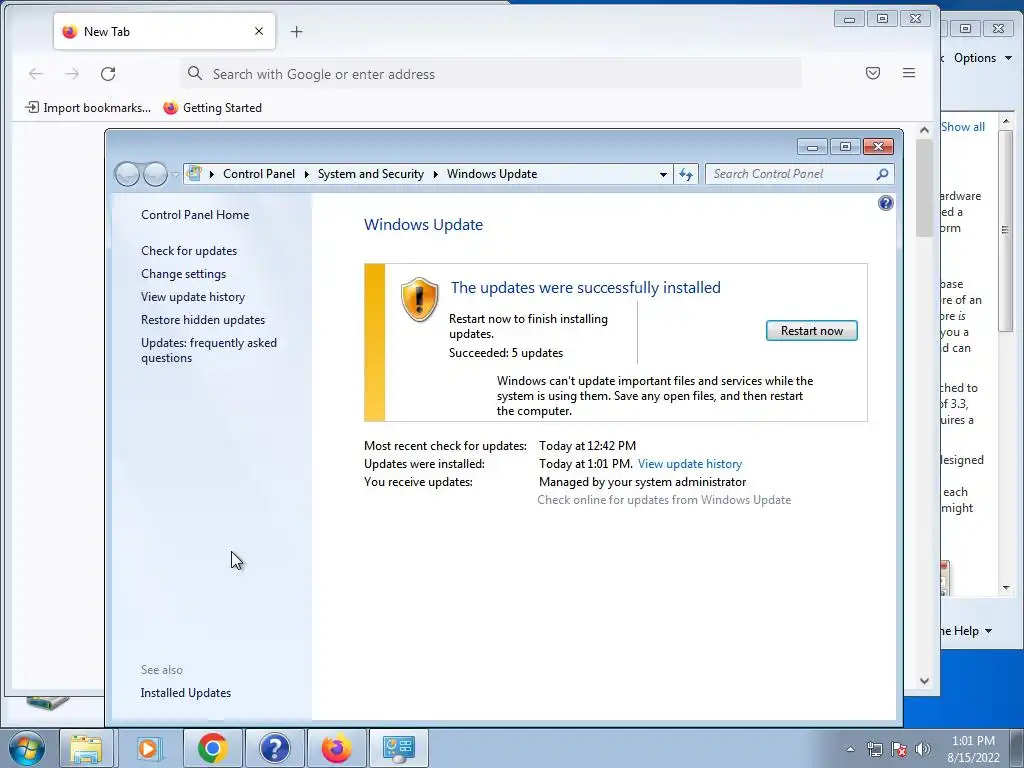The image size is (1024, 768).
Task: Go to Control Panel Home
Action: [195, 215]
